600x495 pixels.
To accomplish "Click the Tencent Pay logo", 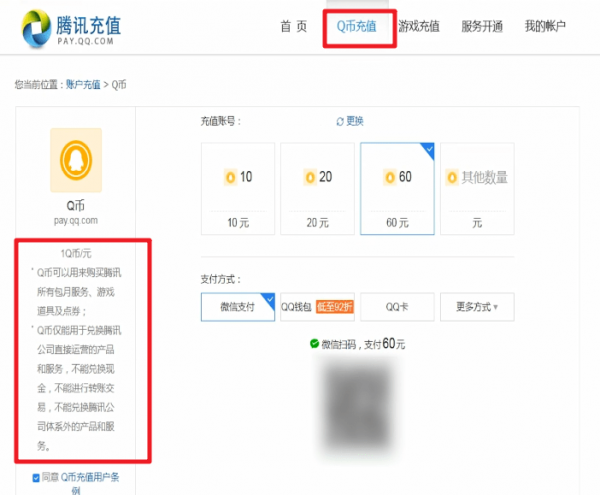I will tap(72, 28).
